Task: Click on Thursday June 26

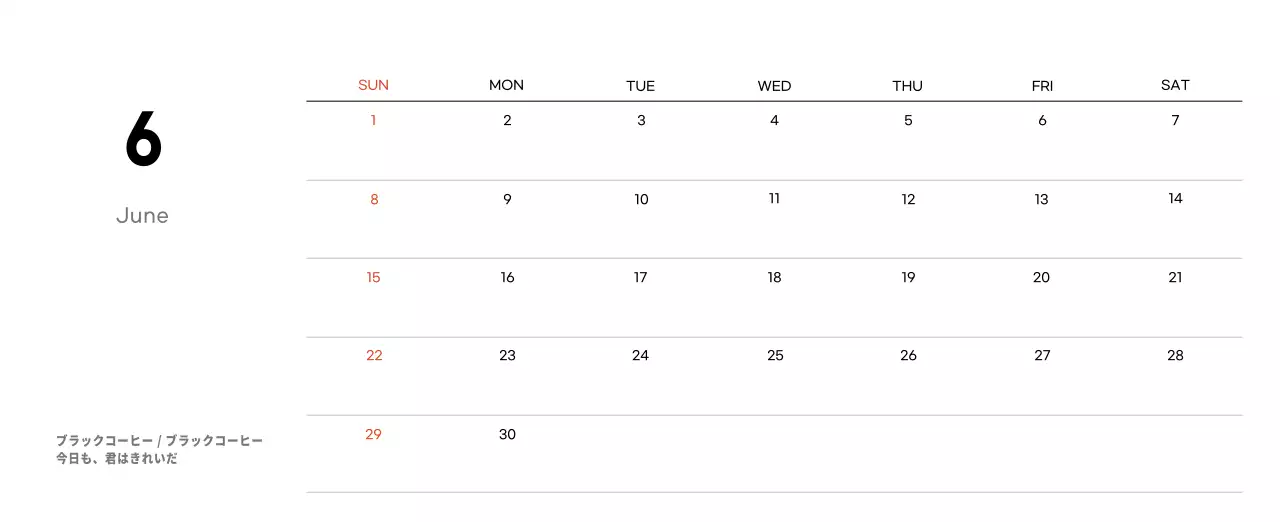Action: (908, 356)
